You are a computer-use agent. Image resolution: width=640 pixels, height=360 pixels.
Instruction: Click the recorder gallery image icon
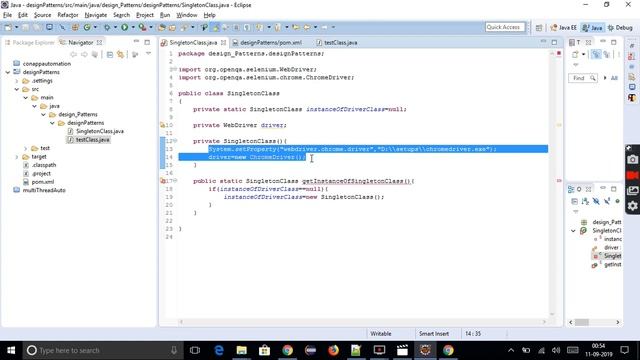click(632, 190)
